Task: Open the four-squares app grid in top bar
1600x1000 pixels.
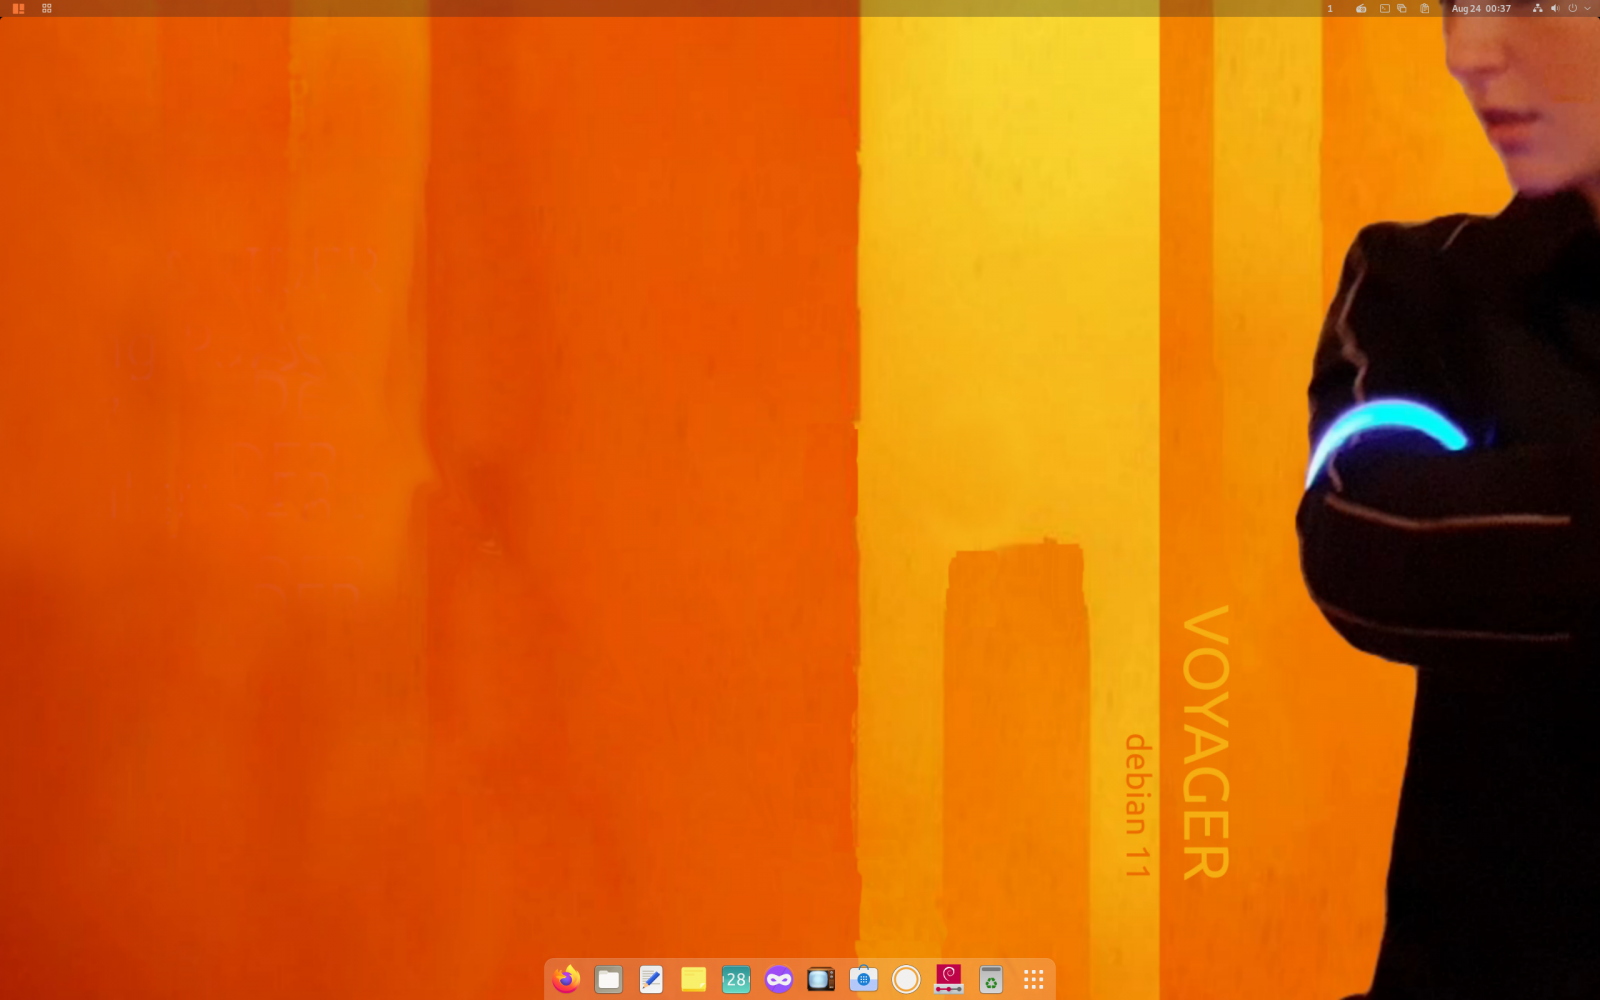Action: (47, 8)
